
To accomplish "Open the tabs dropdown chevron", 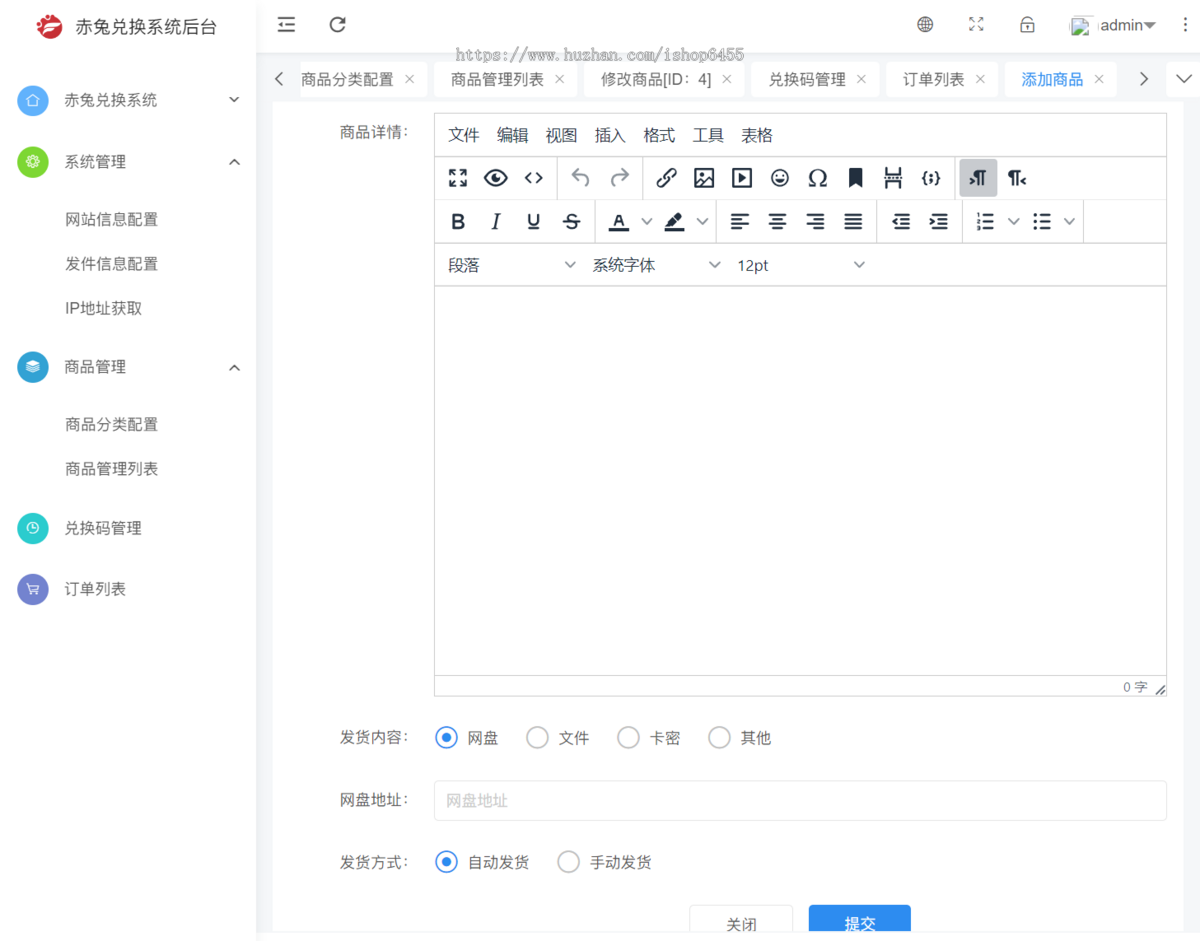I will click(1184, 79).
